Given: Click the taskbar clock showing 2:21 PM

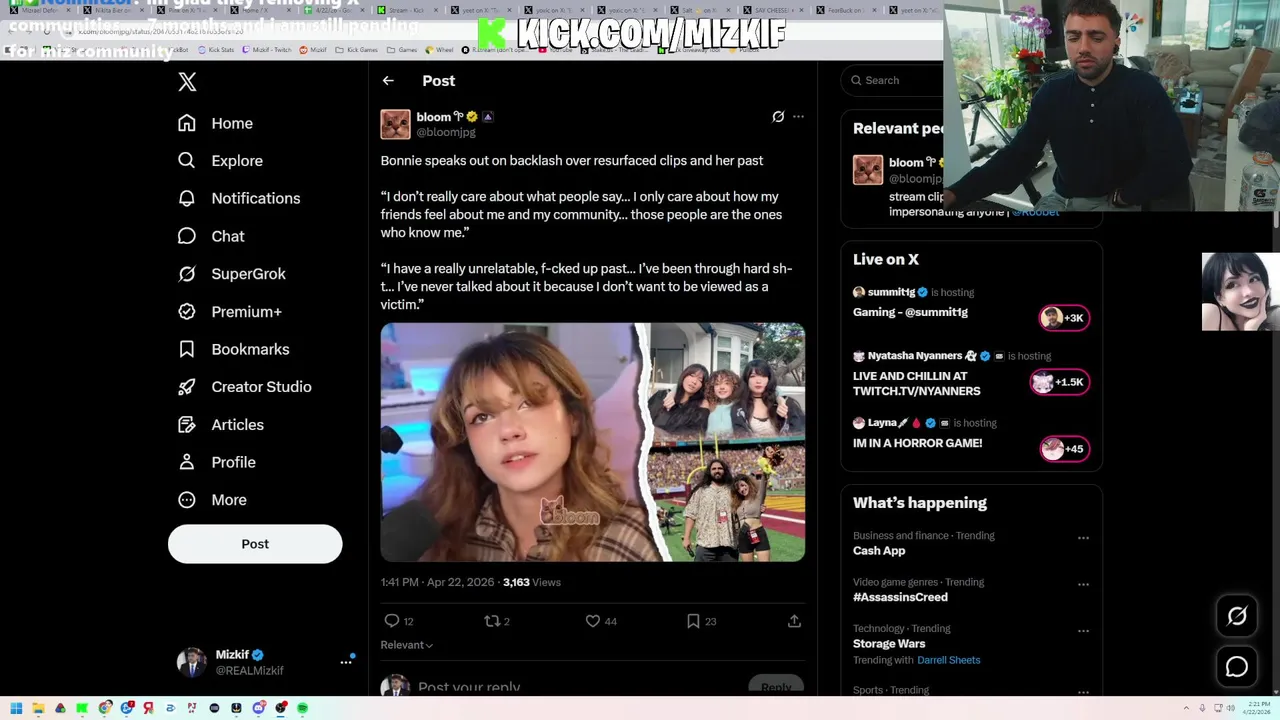Looking at the screenshot, I should pyautogui.click(x=1256, y=708).
